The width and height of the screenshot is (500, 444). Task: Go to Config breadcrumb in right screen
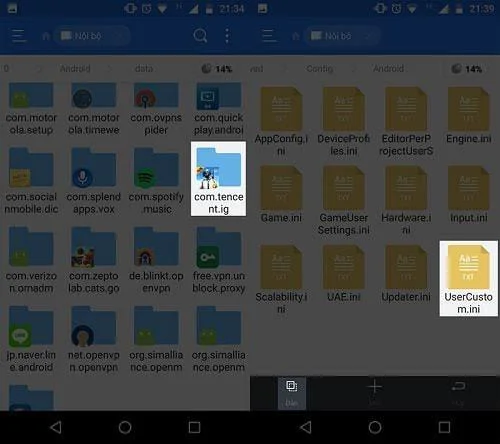(x=320, y=69)
